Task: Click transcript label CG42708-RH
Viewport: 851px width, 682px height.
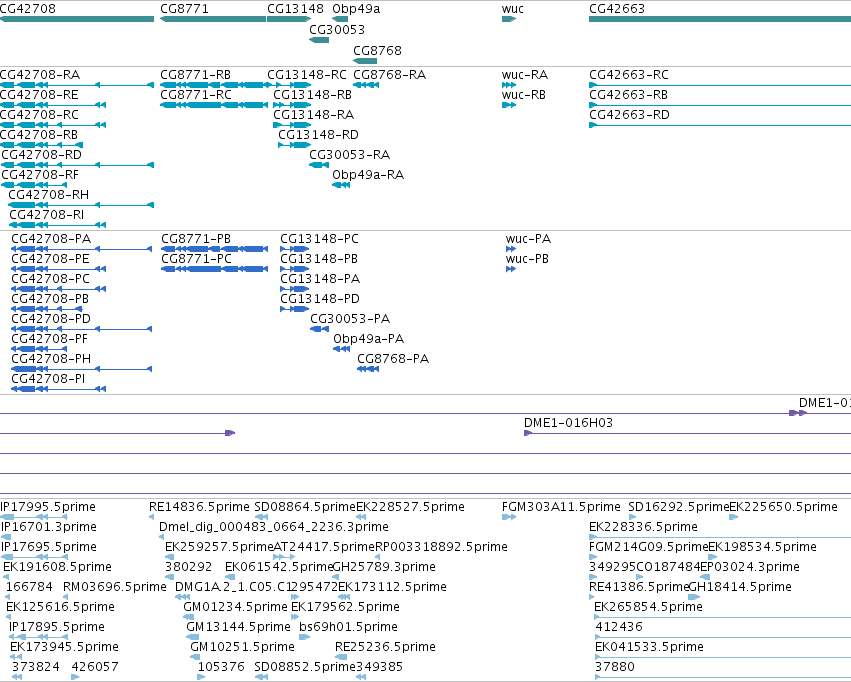Action: [x=49, y=194]
